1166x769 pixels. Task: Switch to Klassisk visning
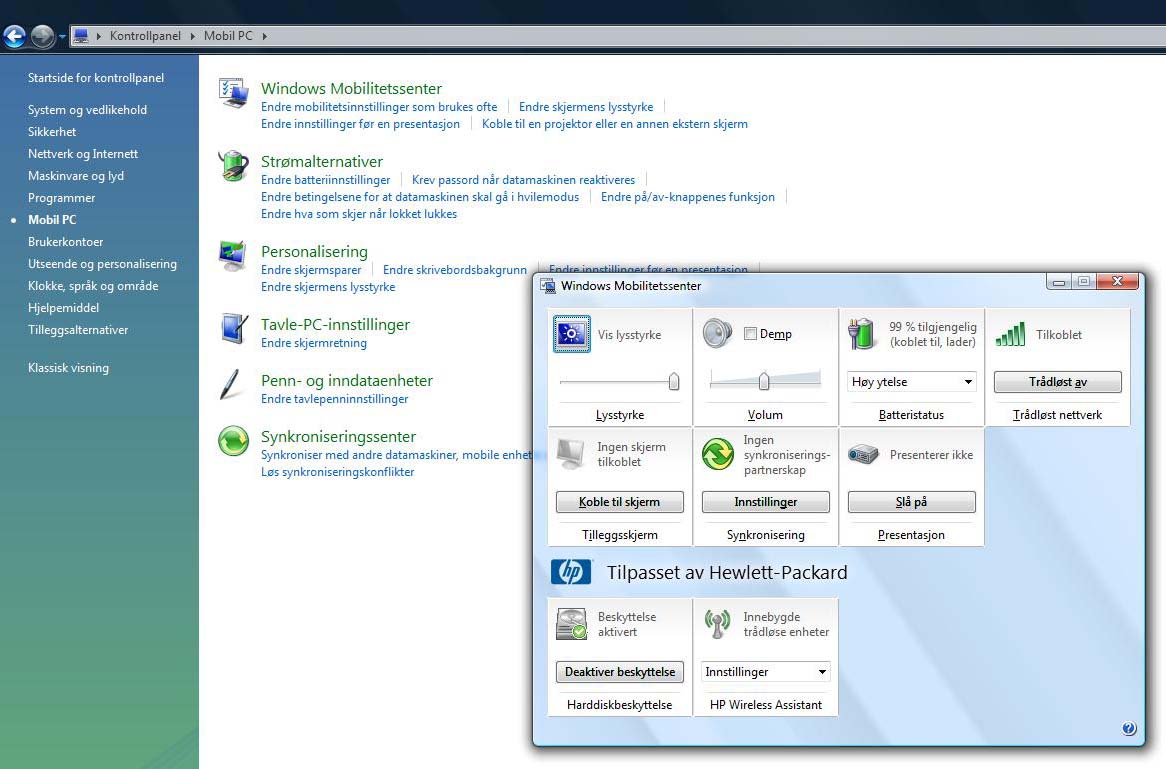pyautogui.click(x=68, y=367)
